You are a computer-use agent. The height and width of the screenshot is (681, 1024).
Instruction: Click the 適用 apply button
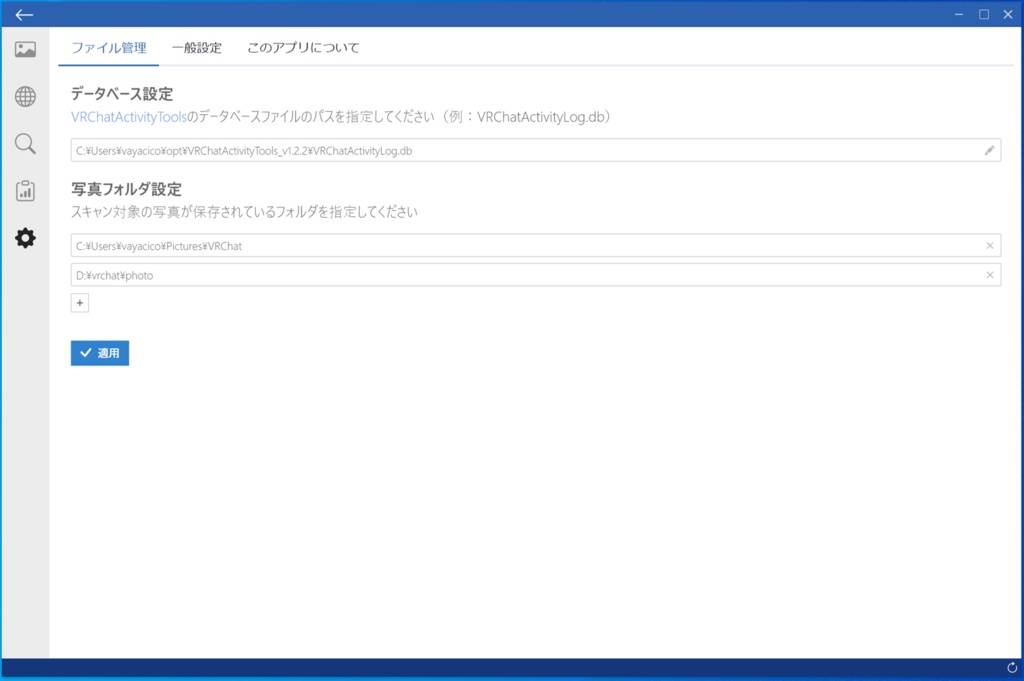pos(99,352)
